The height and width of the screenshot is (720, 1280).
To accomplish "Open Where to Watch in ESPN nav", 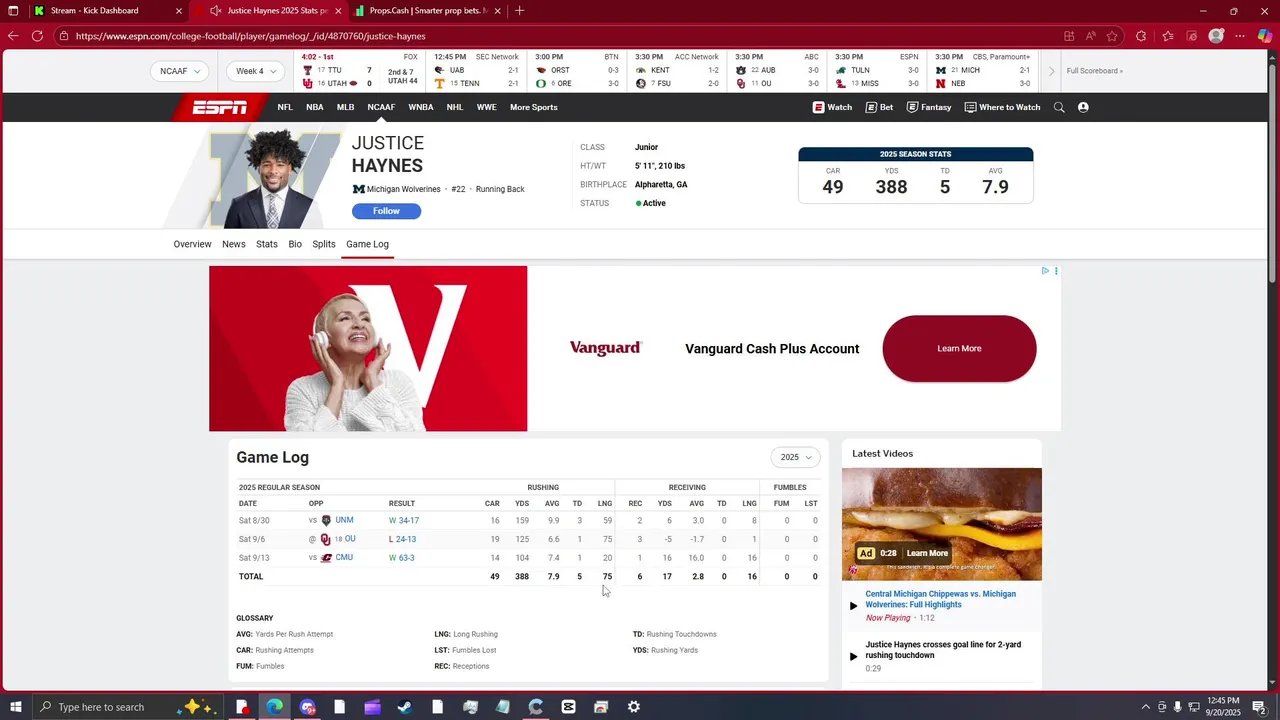I will pos(1002,107).
